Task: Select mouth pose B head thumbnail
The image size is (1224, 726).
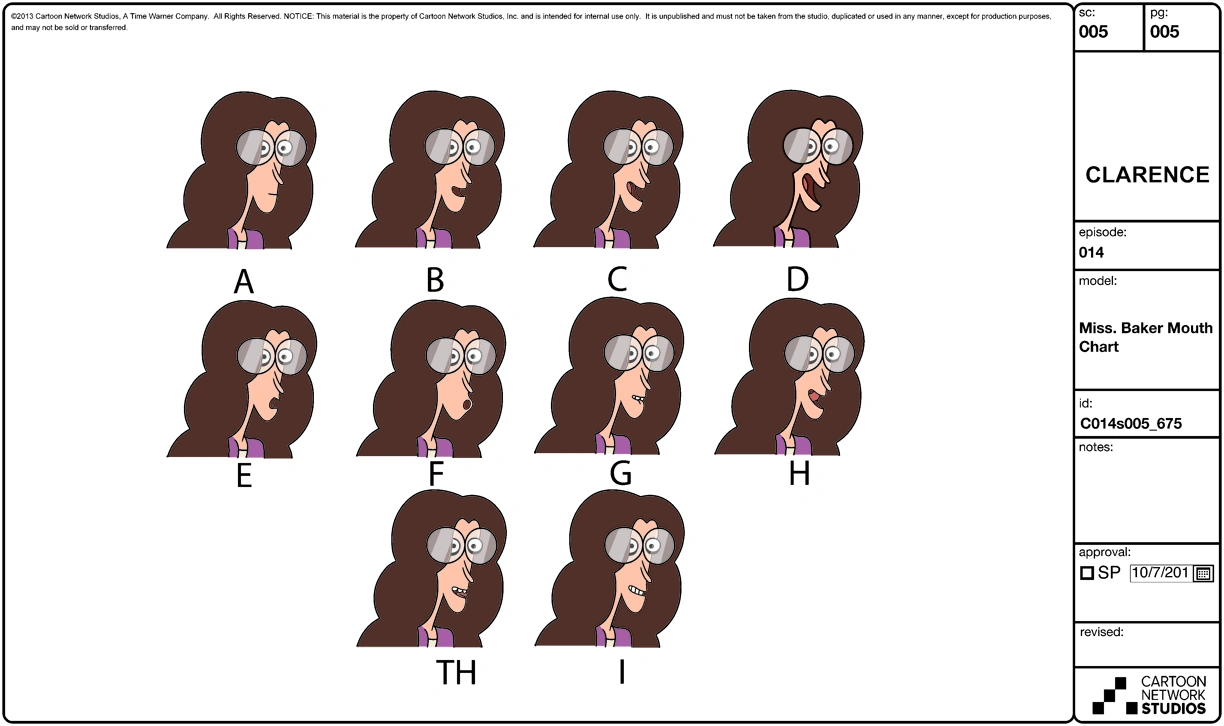Action: coord(431,171)
